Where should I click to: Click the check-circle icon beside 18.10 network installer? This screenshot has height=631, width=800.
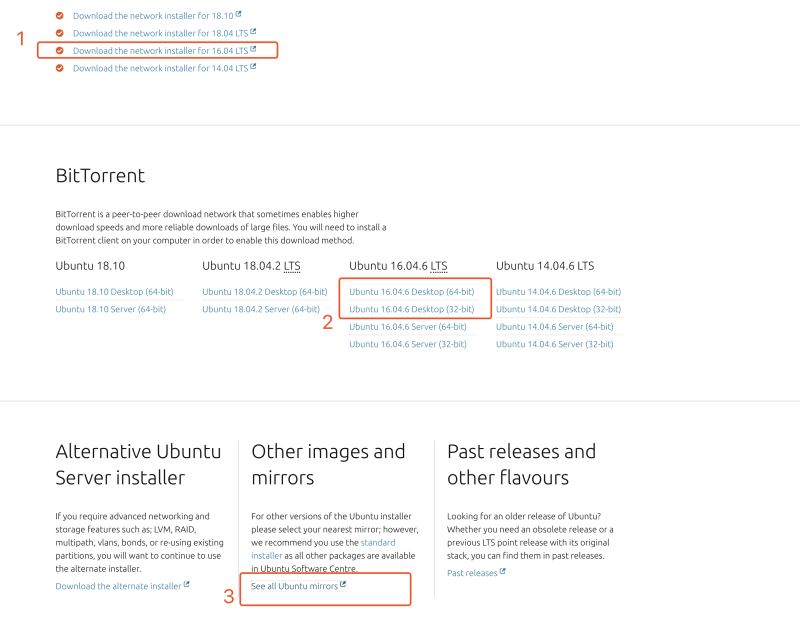60,16
